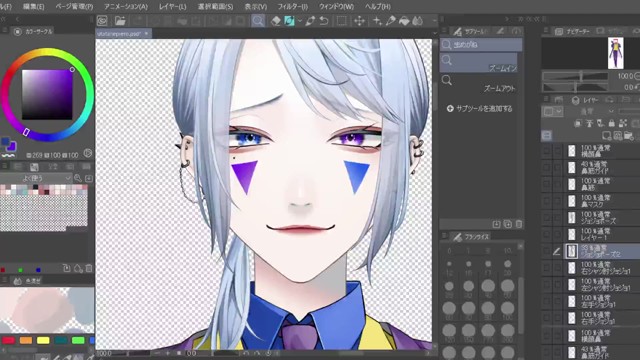Click the eraser clear icon in command bar
This screenshot has height=360, width=640.
tap(276, 21)
